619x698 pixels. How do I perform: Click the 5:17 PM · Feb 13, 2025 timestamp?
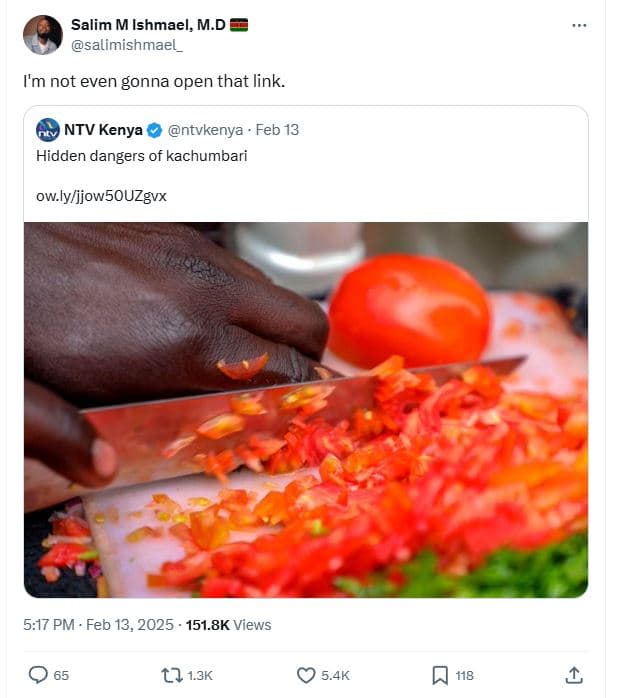[96, 625]
